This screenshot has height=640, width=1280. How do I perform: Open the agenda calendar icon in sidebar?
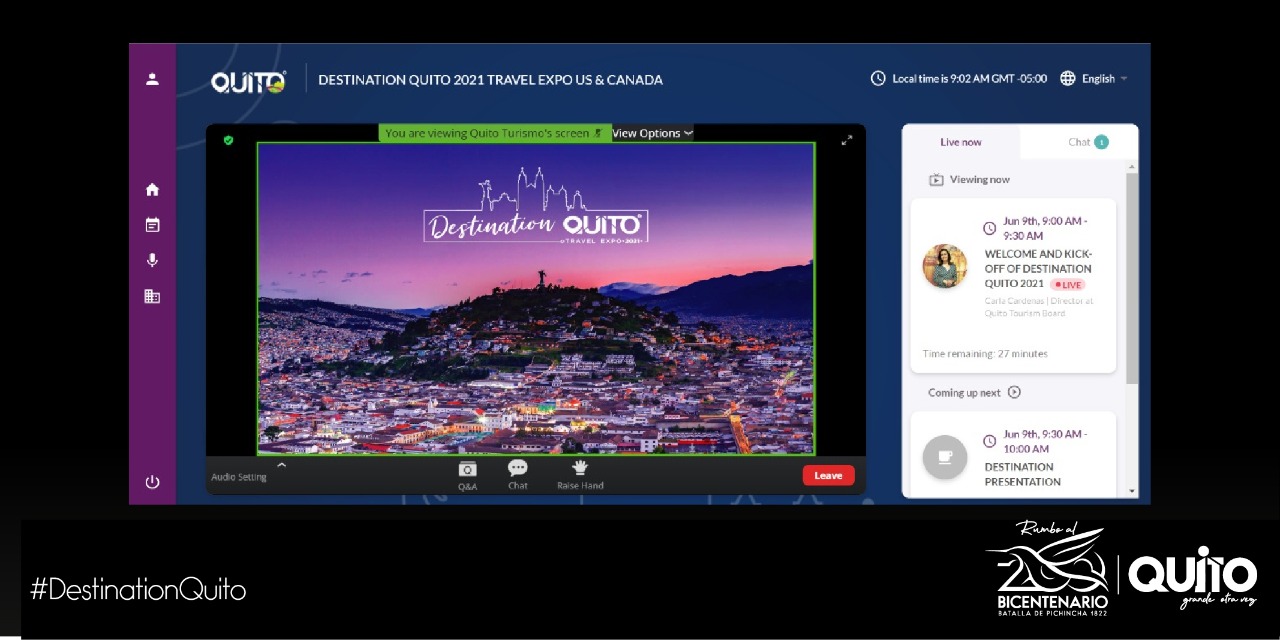tap(152, 226)
